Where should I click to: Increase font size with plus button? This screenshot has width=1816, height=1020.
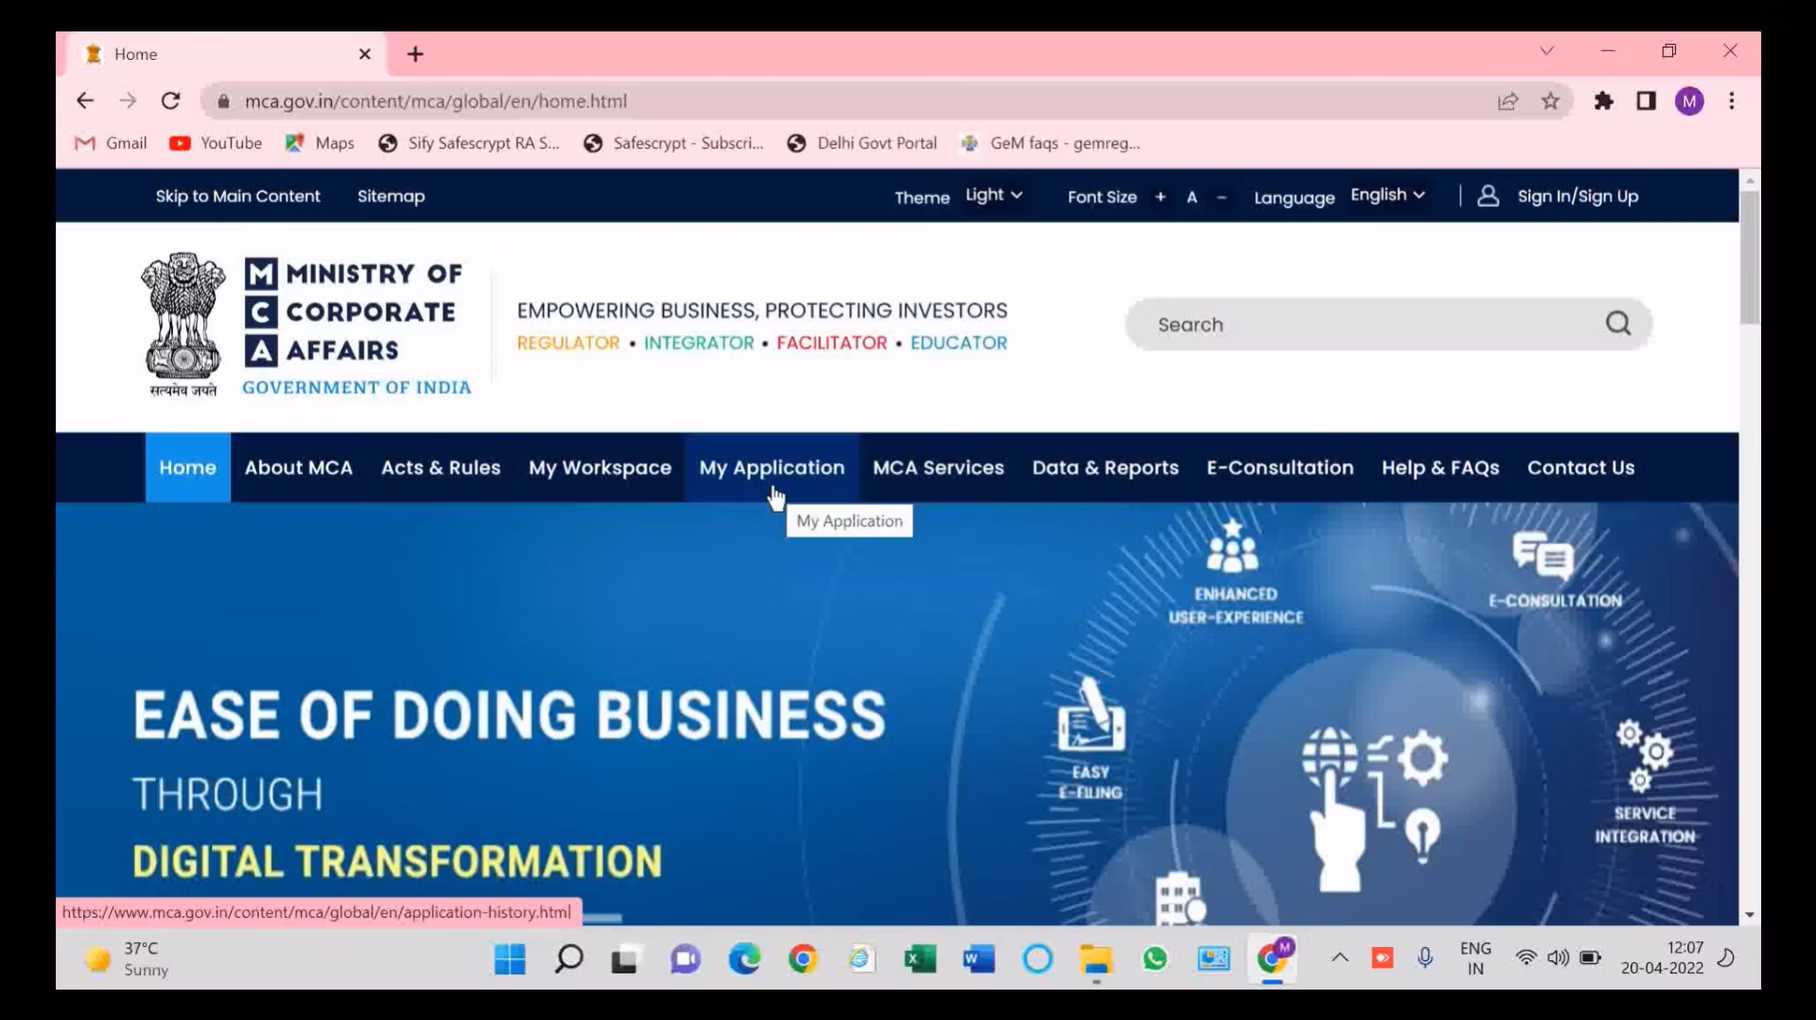[1160, 197]
